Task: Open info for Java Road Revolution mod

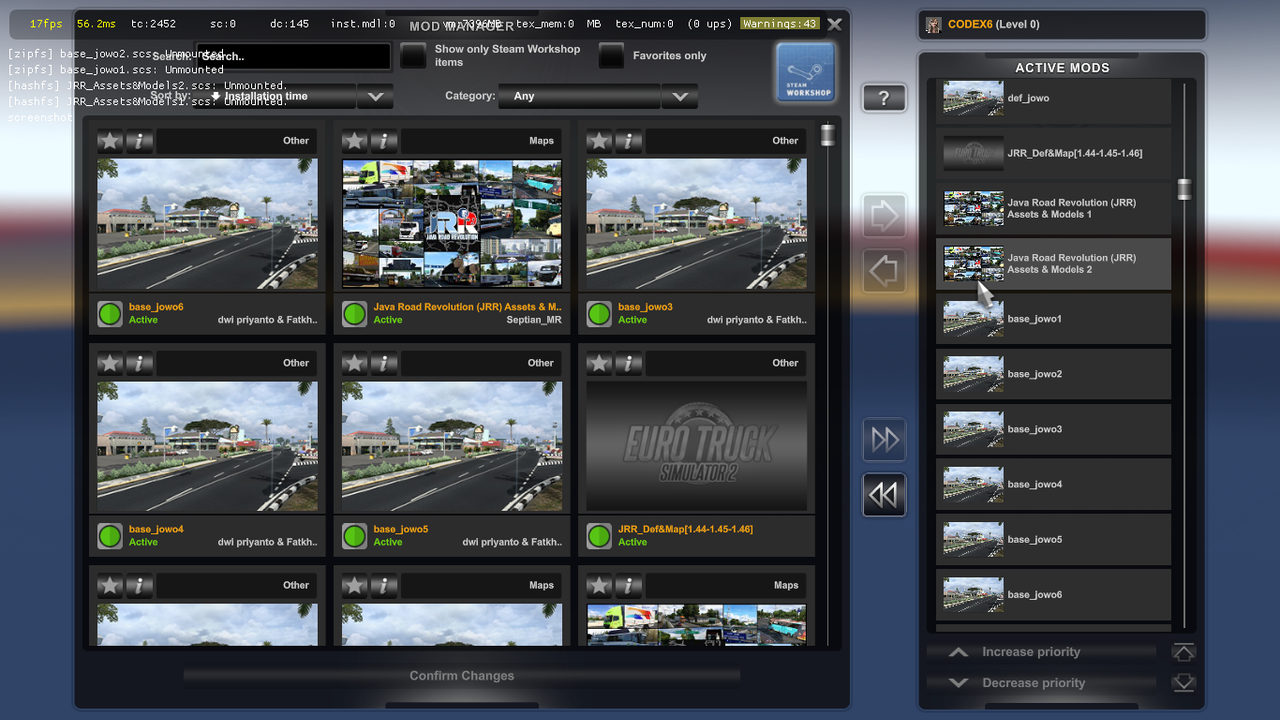Action: [x=384, y=140]
